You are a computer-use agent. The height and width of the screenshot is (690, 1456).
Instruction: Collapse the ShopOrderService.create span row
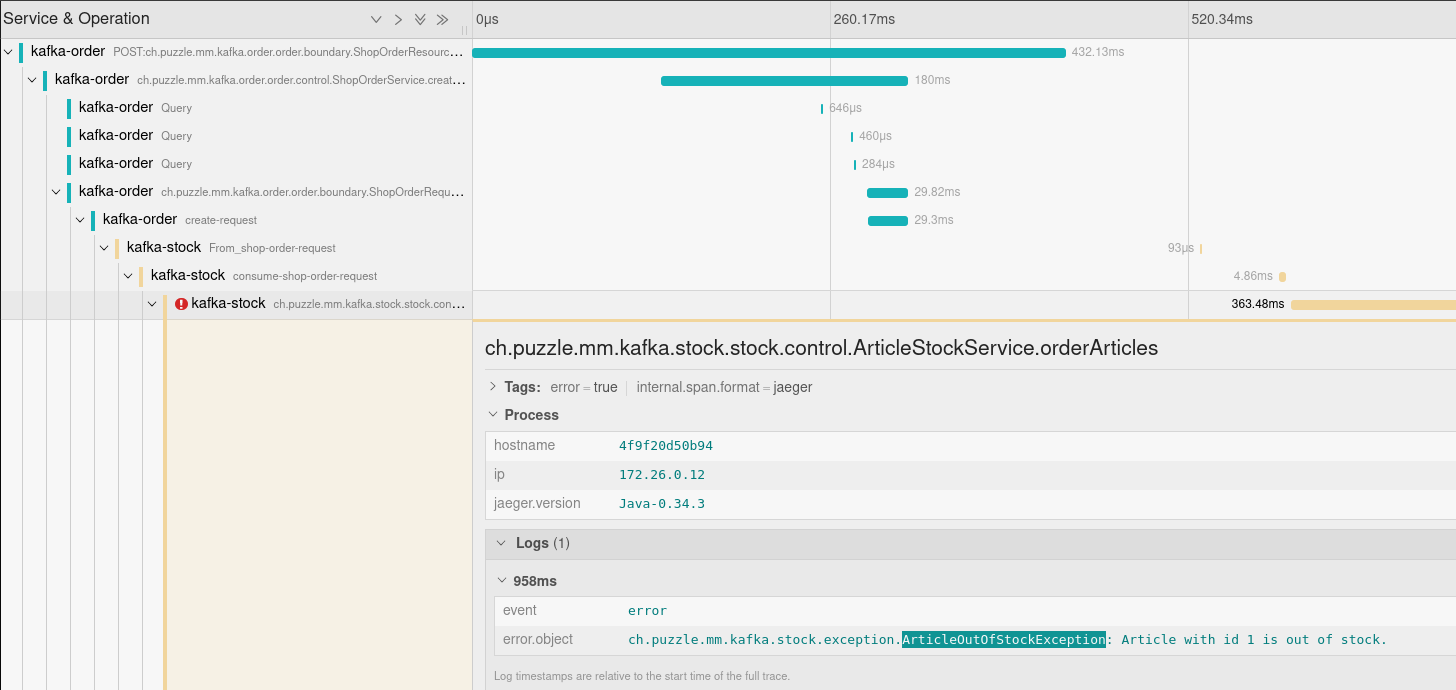coord(33,79)
